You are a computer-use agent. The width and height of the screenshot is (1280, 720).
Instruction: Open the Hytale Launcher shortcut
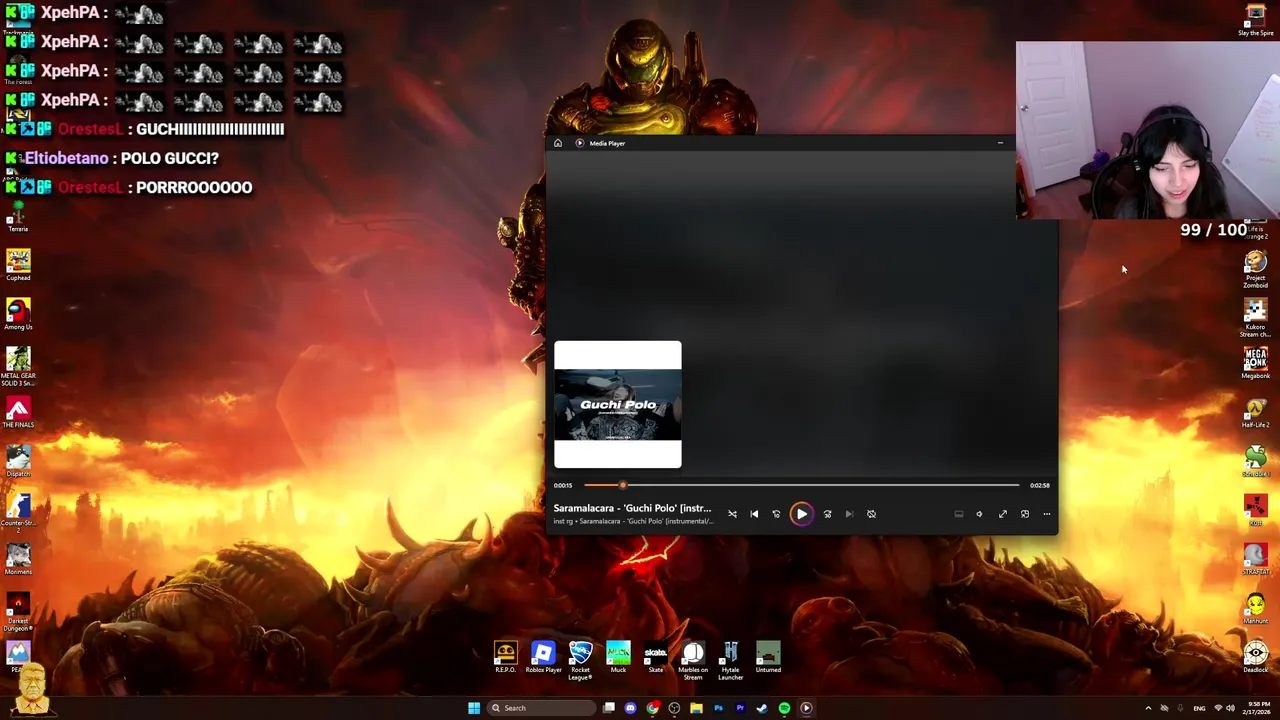coord(730,661)
